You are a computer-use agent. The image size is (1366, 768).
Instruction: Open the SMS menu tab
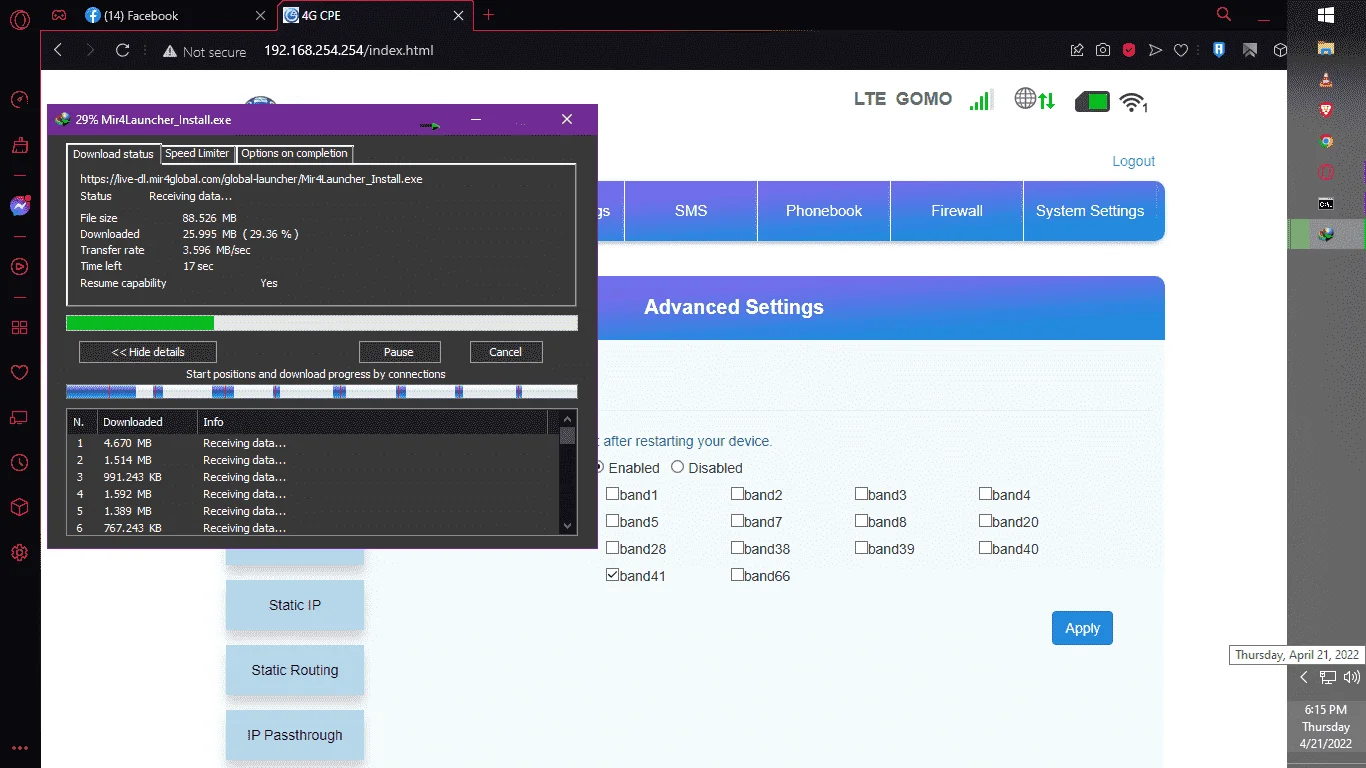[x=691, y=211]
